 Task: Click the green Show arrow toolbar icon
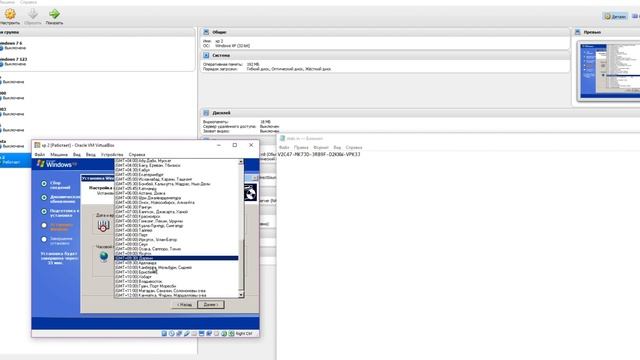[x=54, y=14]
